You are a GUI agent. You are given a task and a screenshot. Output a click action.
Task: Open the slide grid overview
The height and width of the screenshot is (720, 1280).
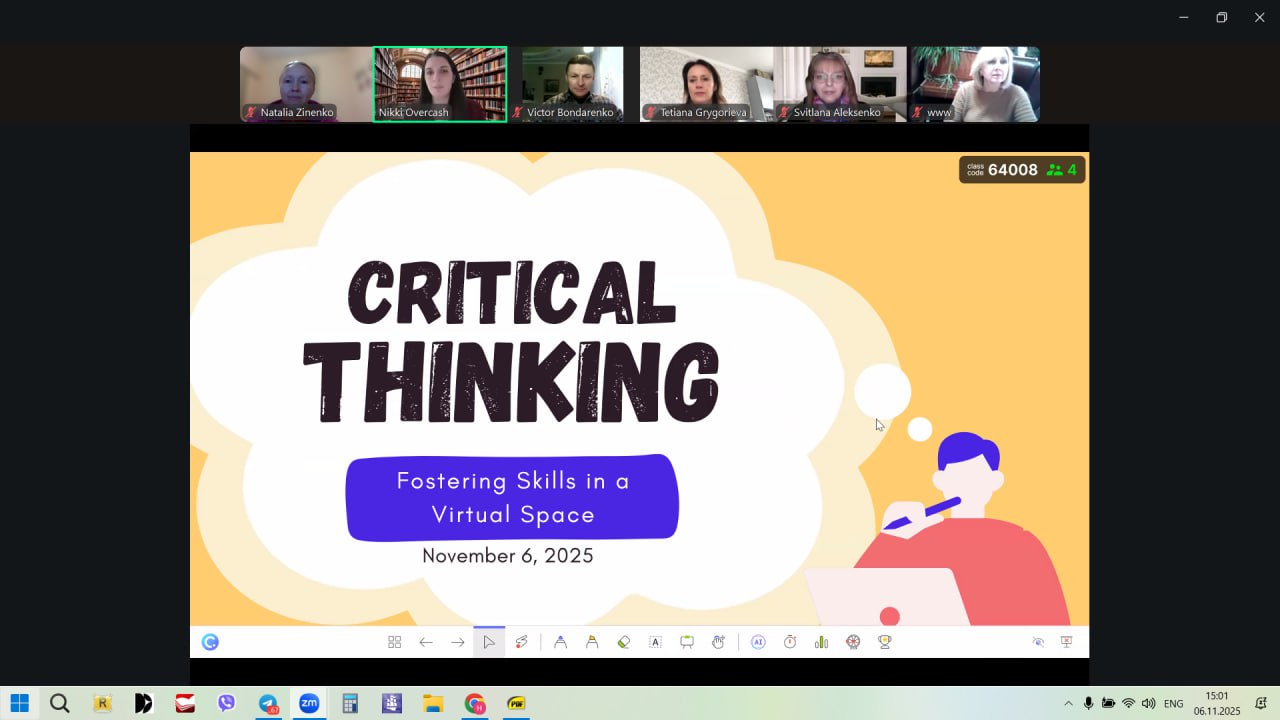coord(394,642)
